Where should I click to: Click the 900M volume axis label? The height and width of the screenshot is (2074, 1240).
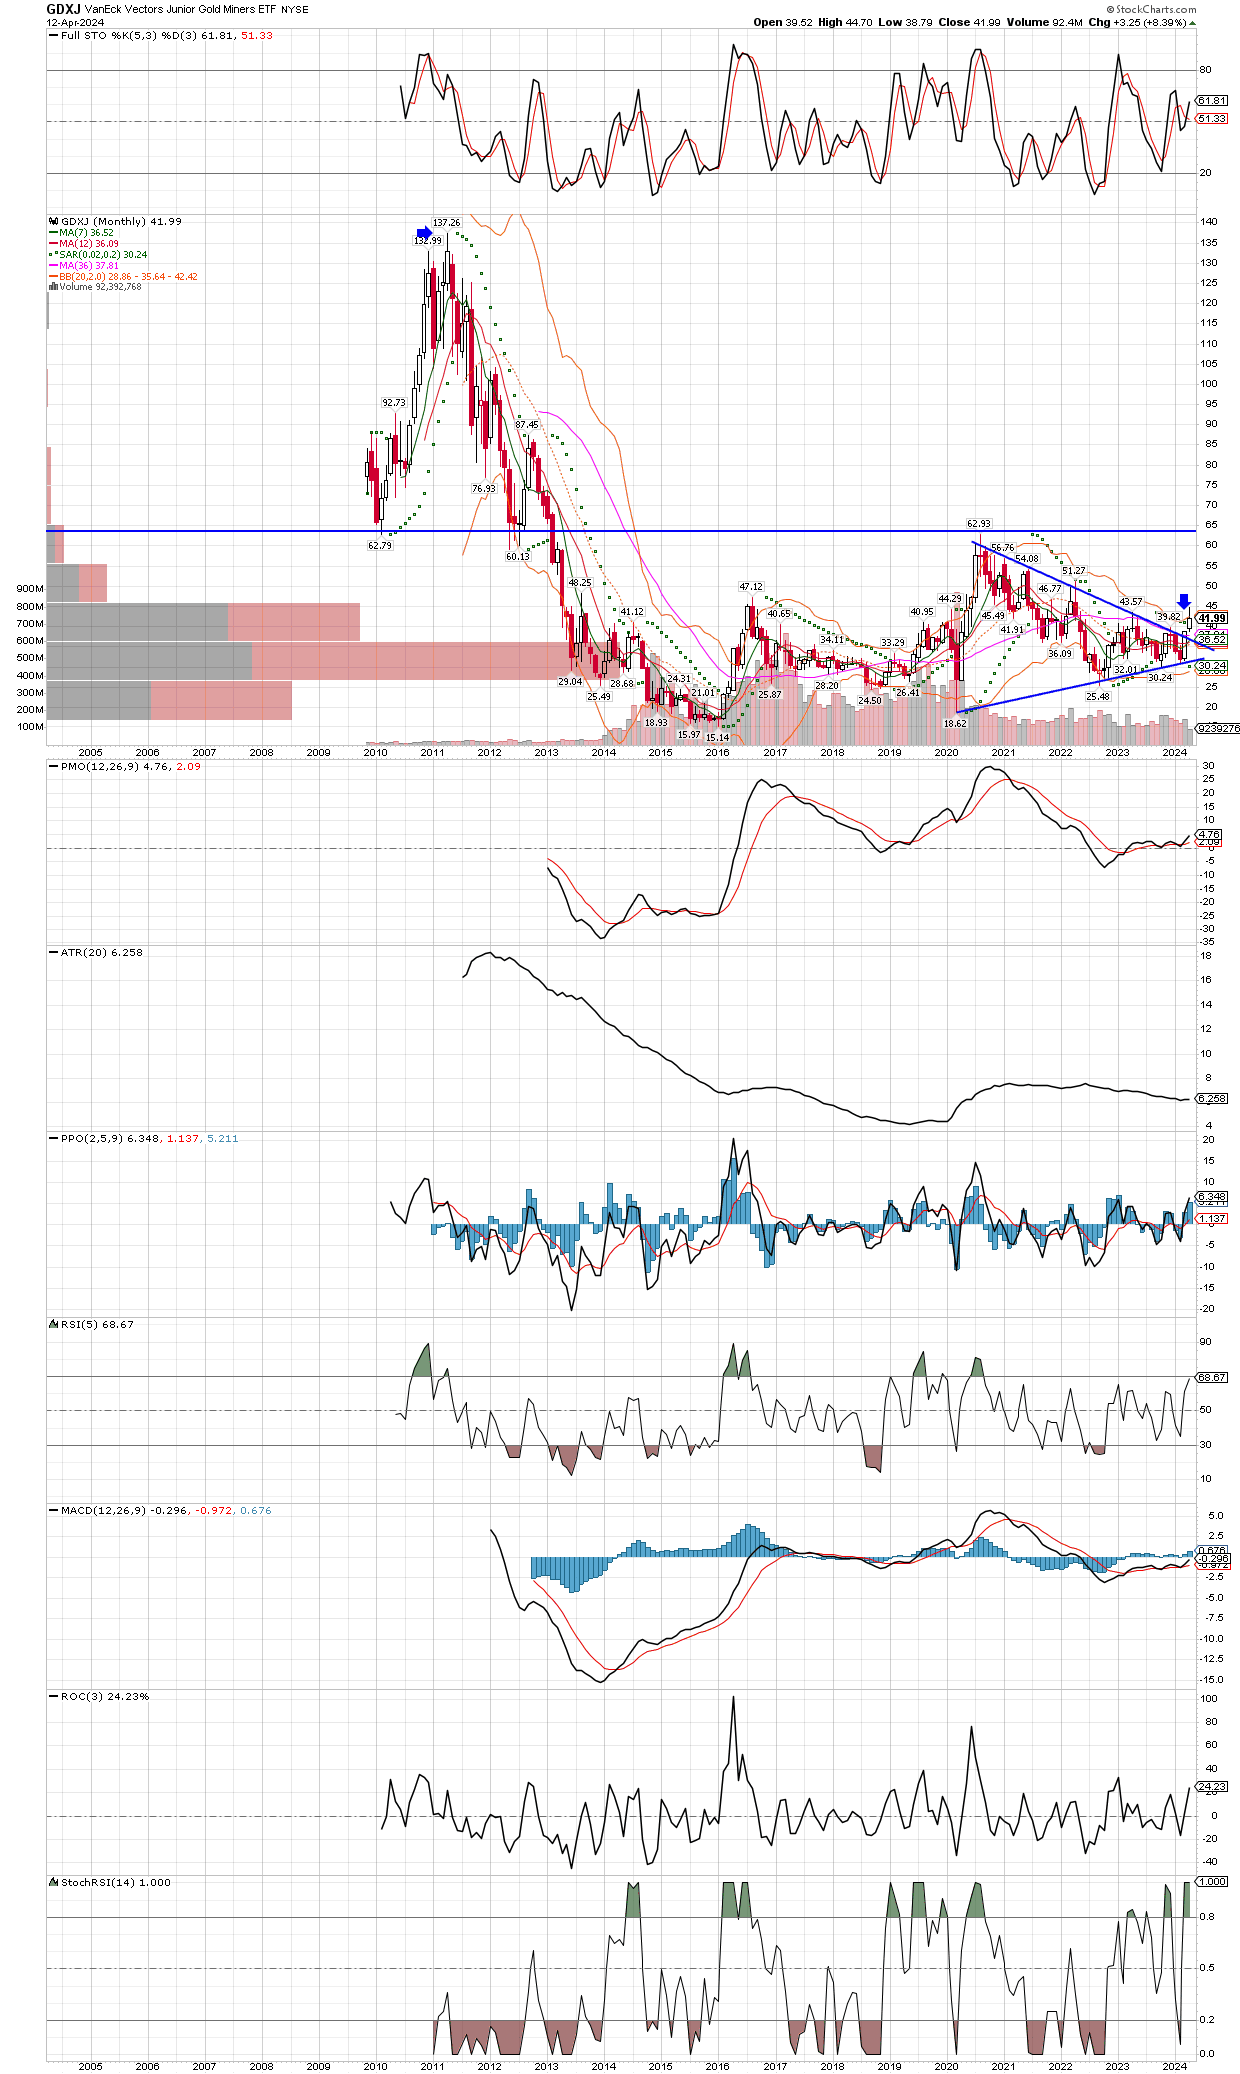click(x=30, y=589)
